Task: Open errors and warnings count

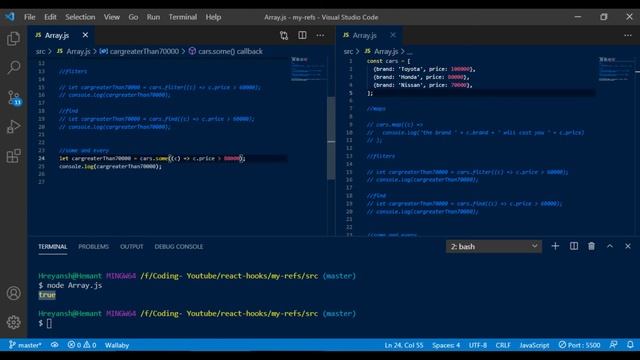Action: (x=82, y=345)
